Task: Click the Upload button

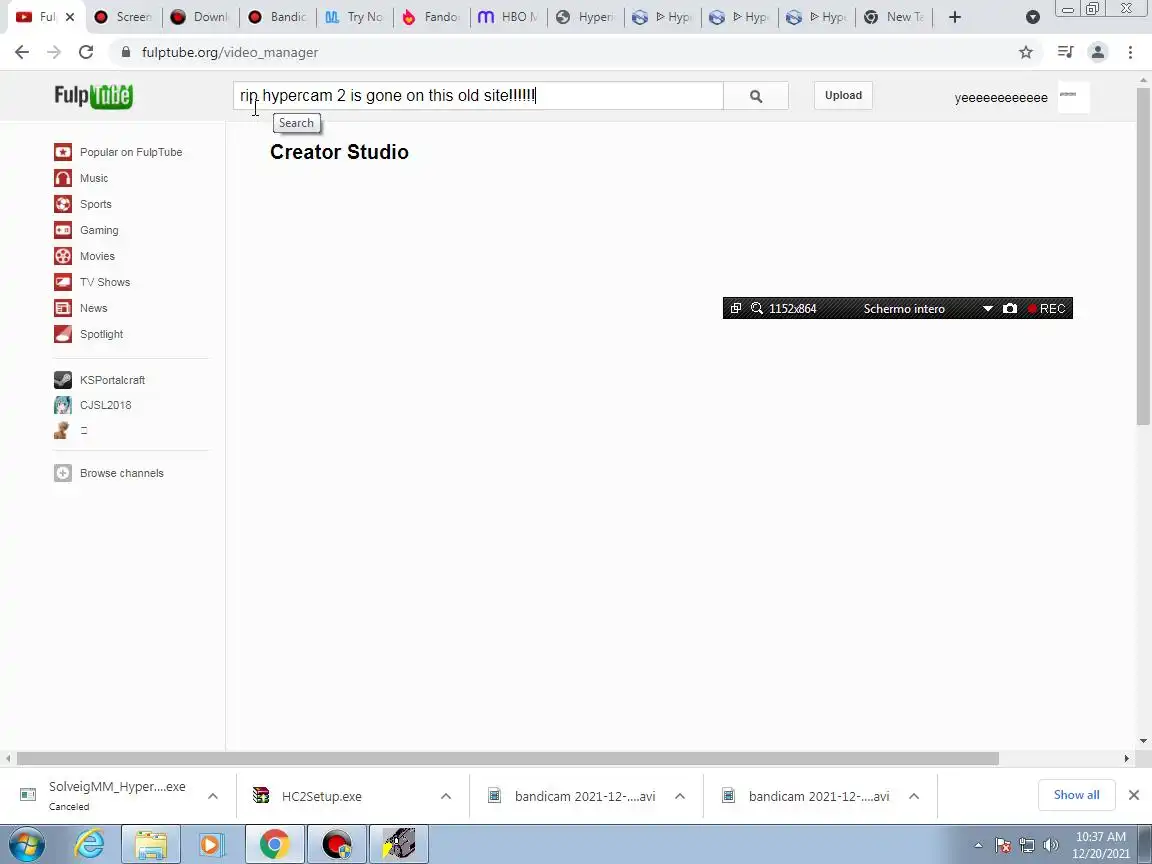Action: coord(843,96)
